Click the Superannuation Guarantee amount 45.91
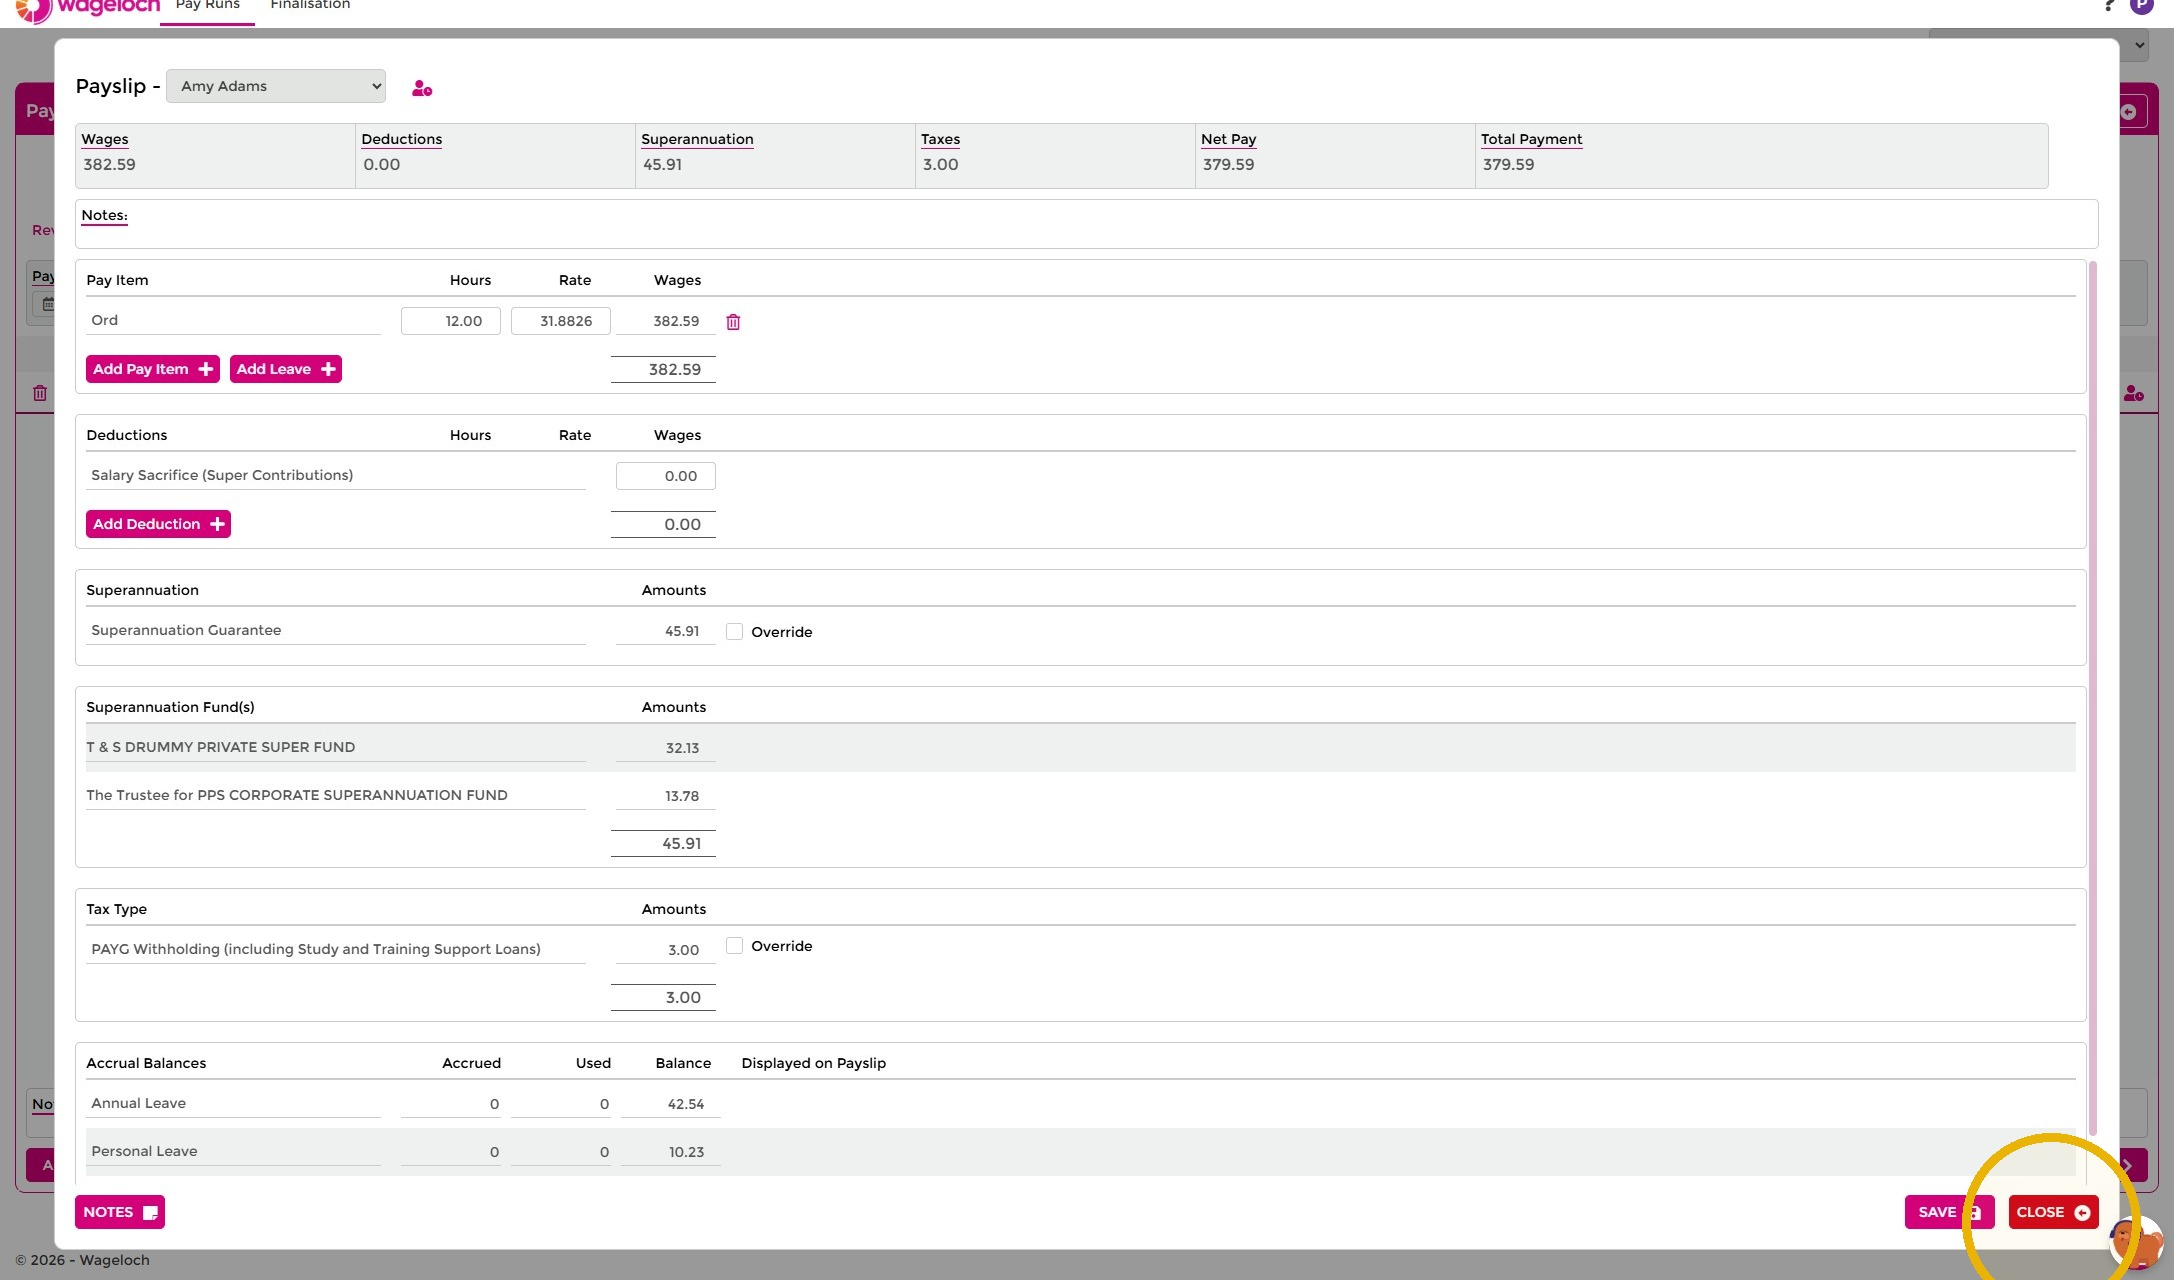The width and height of the screenshot is (2174, 1280). pos(682,631)
